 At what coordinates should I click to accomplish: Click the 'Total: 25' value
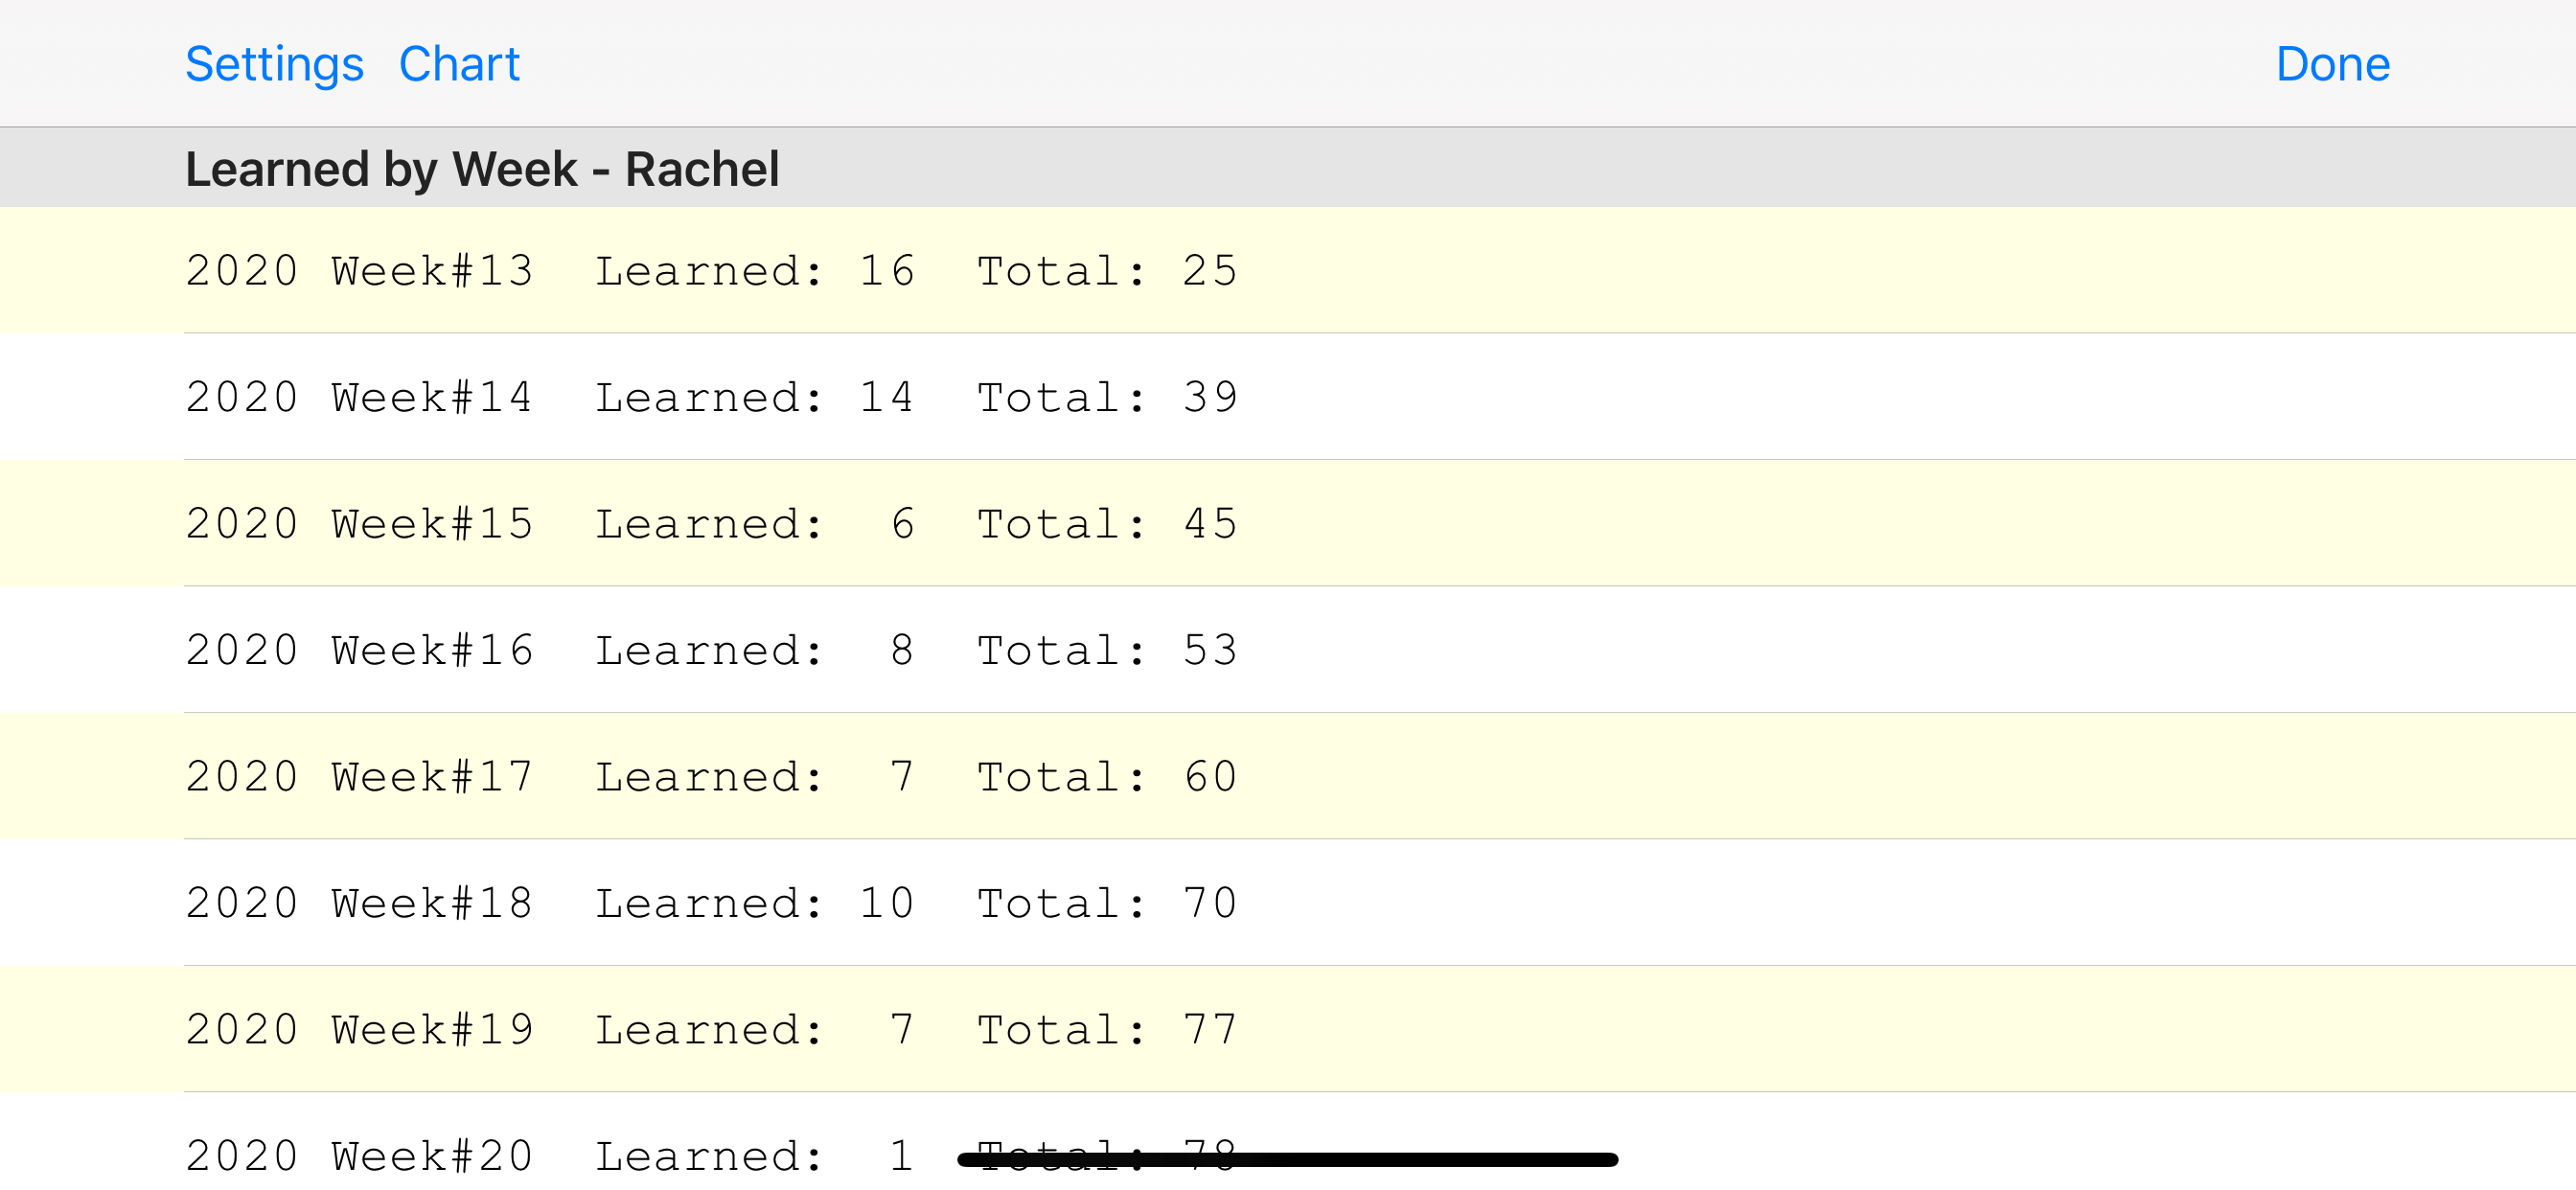click(x=1107, y=271)
